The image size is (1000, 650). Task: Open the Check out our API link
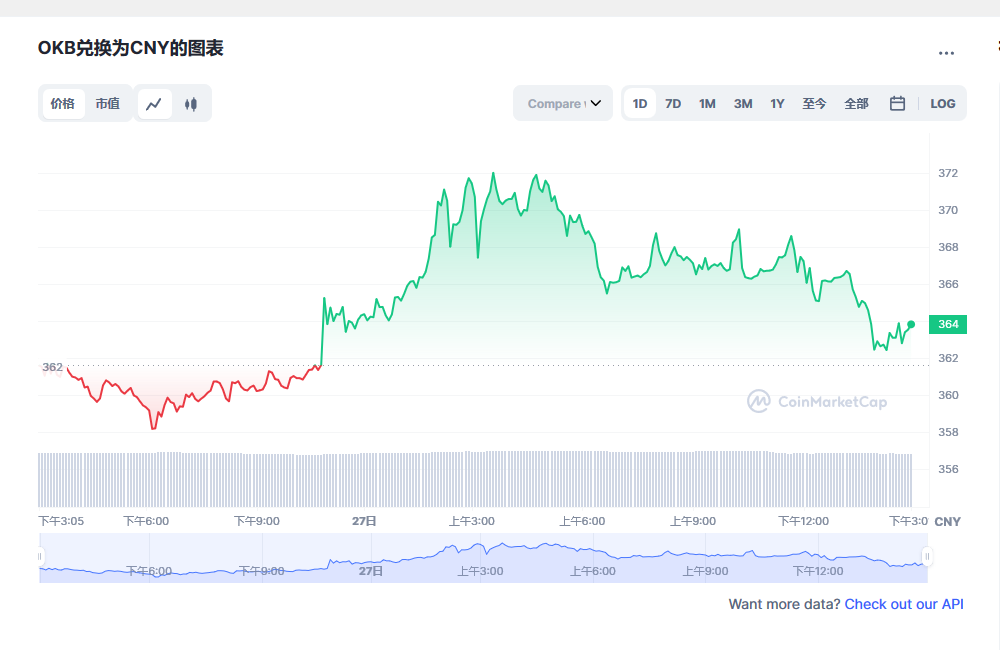(x=903, y=604)
